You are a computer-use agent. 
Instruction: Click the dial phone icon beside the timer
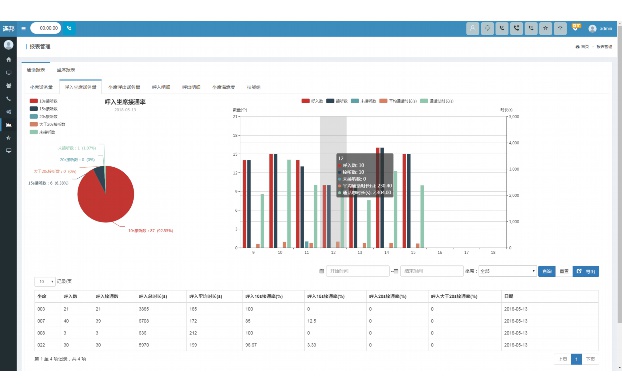tap(69, 28)
